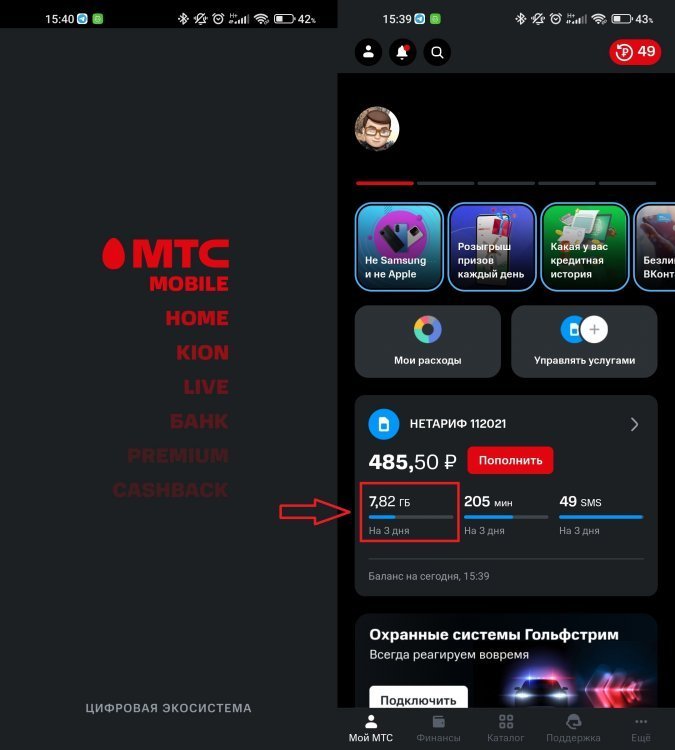Tap the blue SIM icon beside НЕТАРИФ 112021

pyautogui.click(x=384, y=424)
